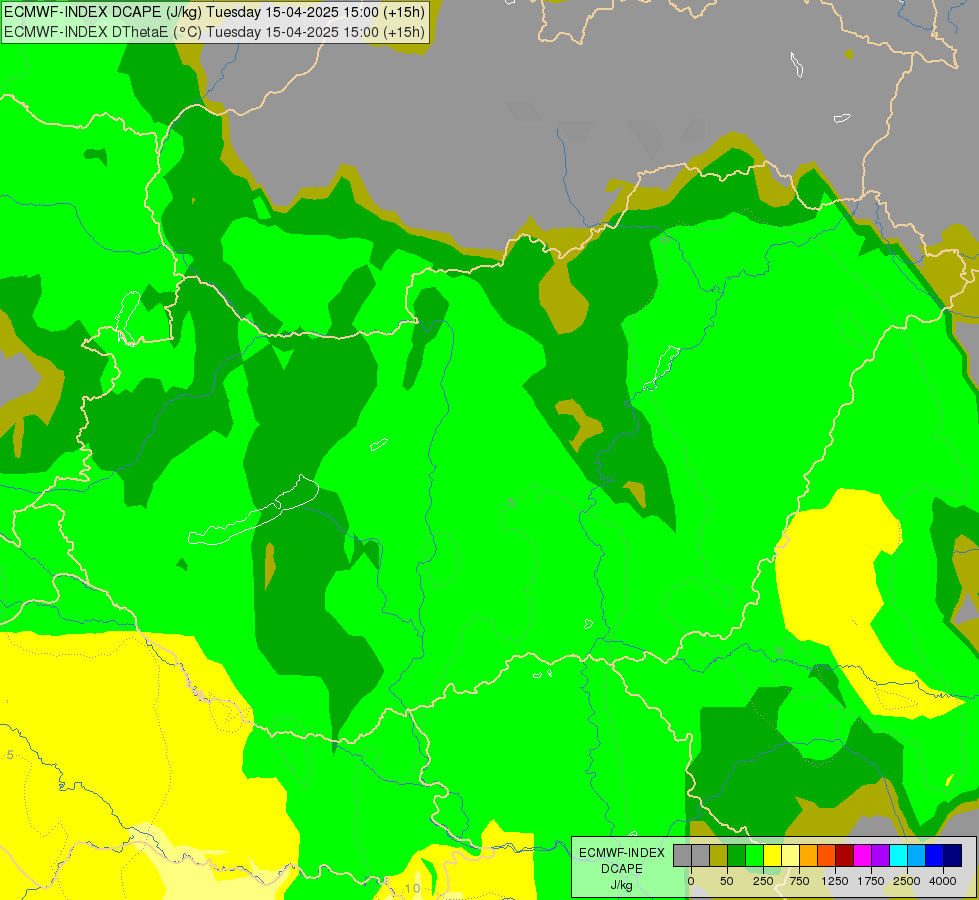Select the bright yellow legend swatch
This screenshot has width=979, height=900.
pos(772,856)
